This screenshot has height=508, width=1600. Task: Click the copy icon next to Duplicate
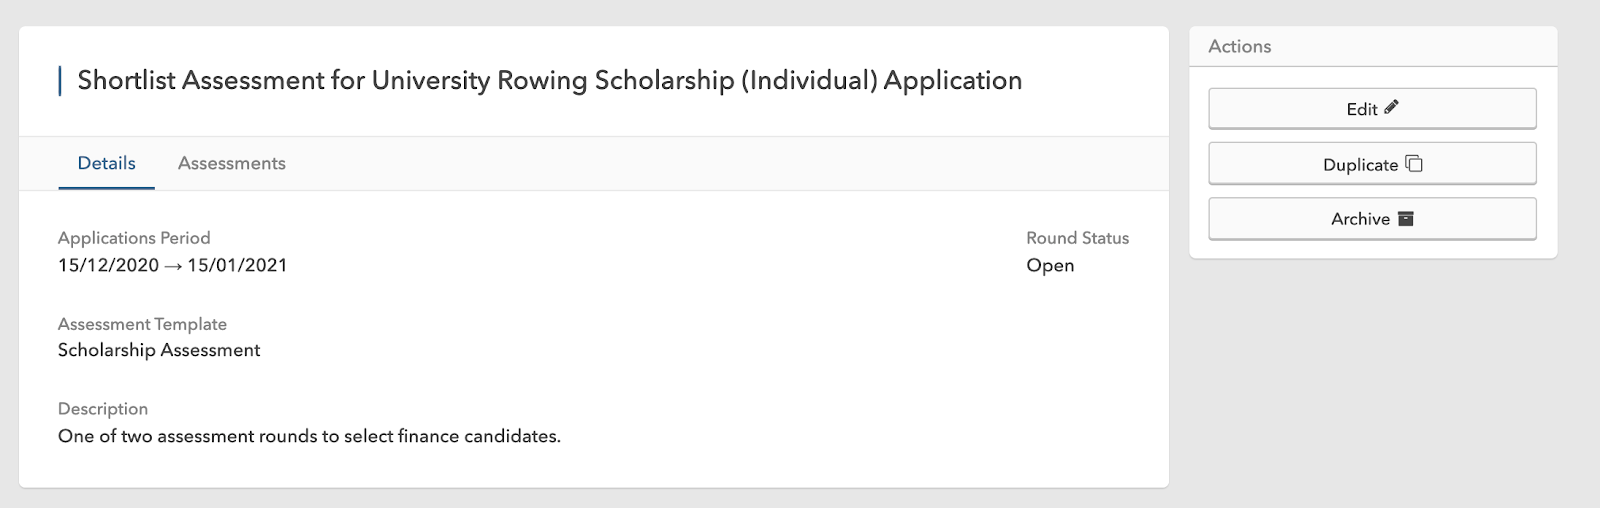click(1414, 163)
